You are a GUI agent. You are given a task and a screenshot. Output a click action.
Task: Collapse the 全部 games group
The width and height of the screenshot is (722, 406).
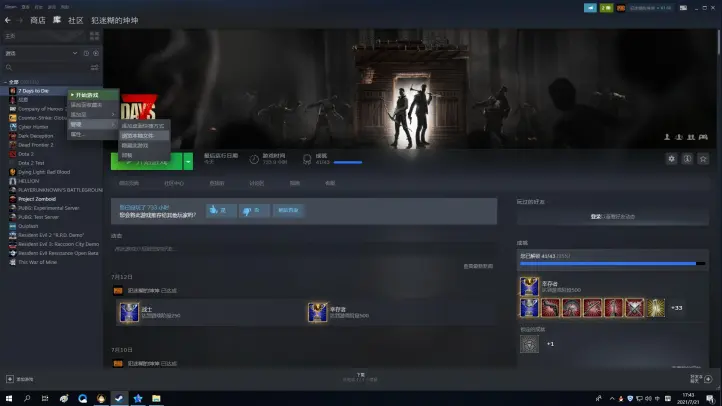(x=5, y=82)
